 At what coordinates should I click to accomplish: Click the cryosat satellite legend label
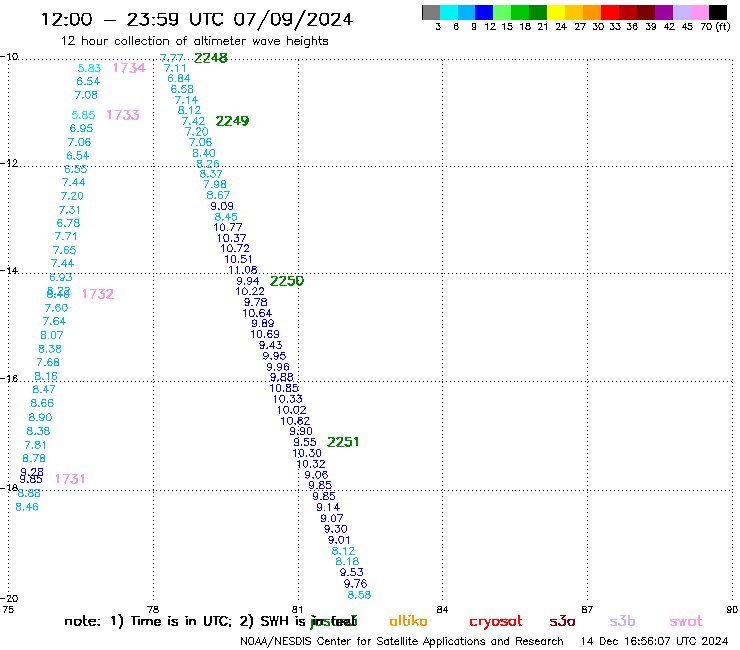pos(496,621)
